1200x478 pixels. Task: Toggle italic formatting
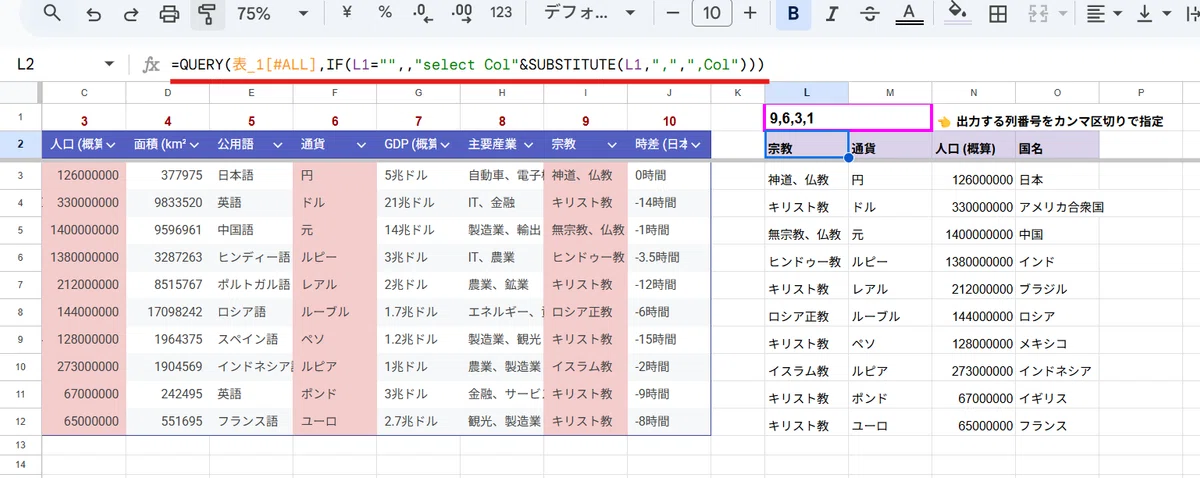(832, 14)
